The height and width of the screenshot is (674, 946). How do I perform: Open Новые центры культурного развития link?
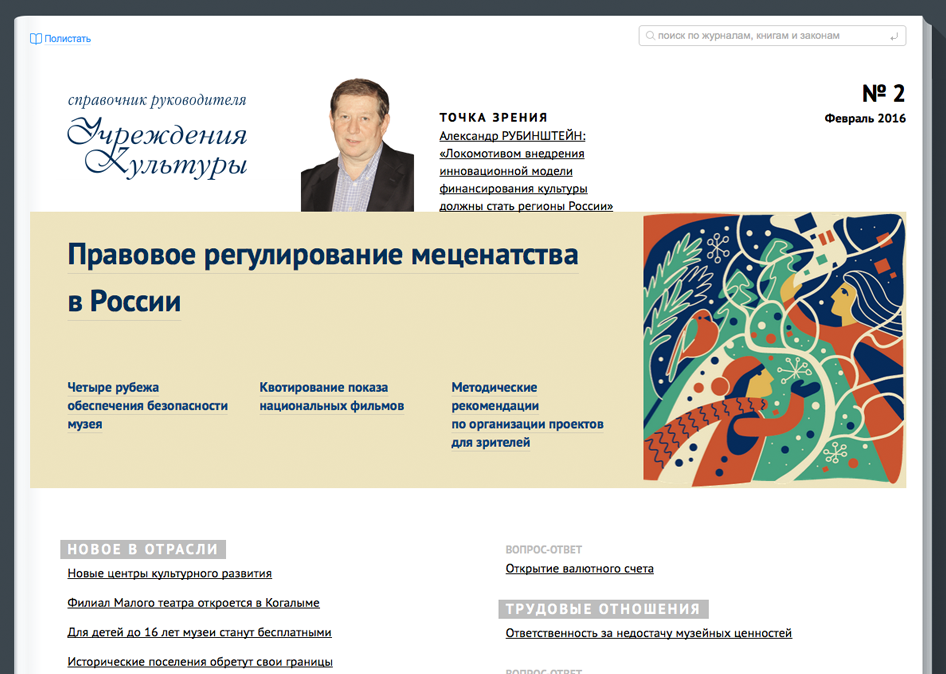pos(169,574)
